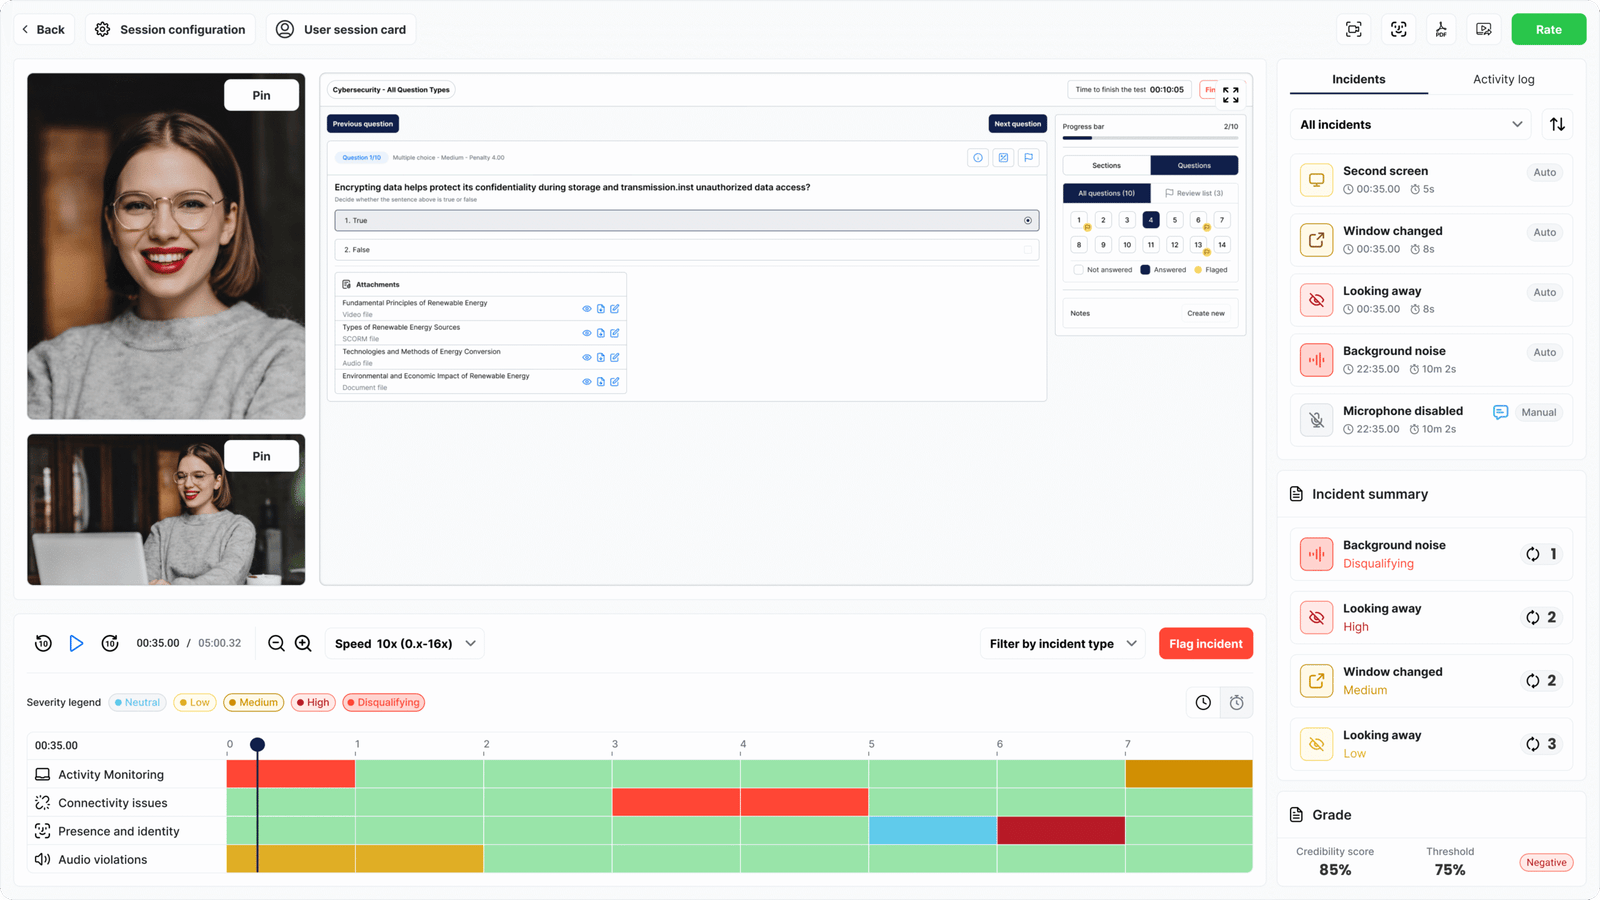Toggle the High severity legend filter
This screenshot has width=1600, height=900.
tap(313, 702)
